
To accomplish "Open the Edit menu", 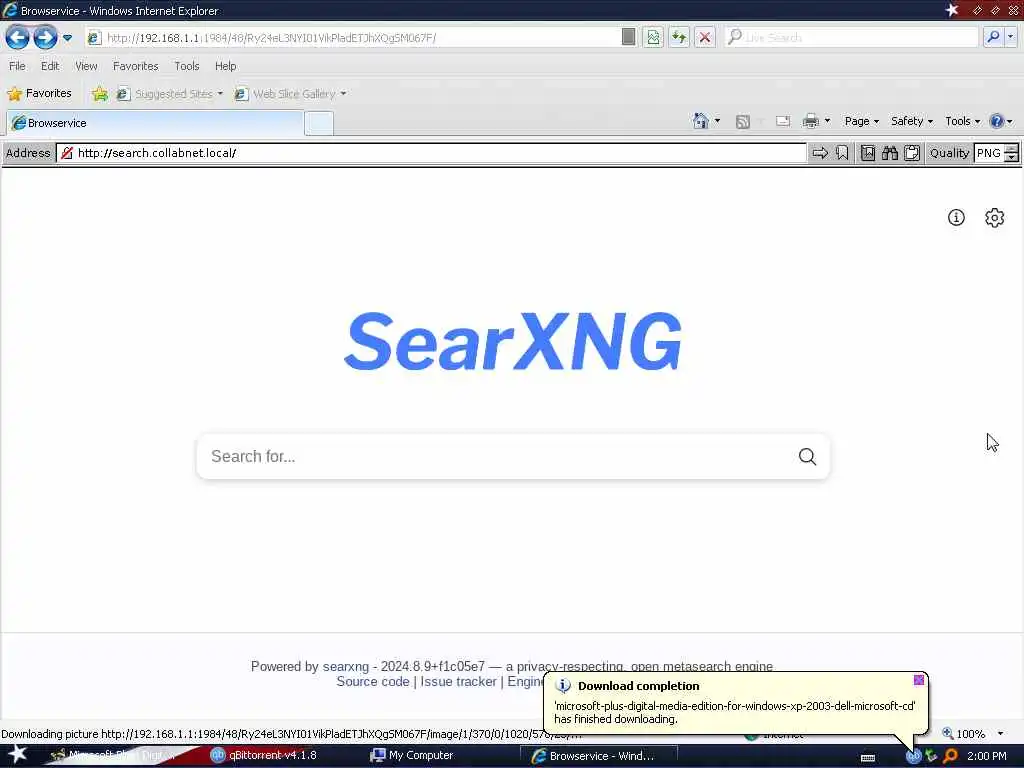I will [50, 66].
